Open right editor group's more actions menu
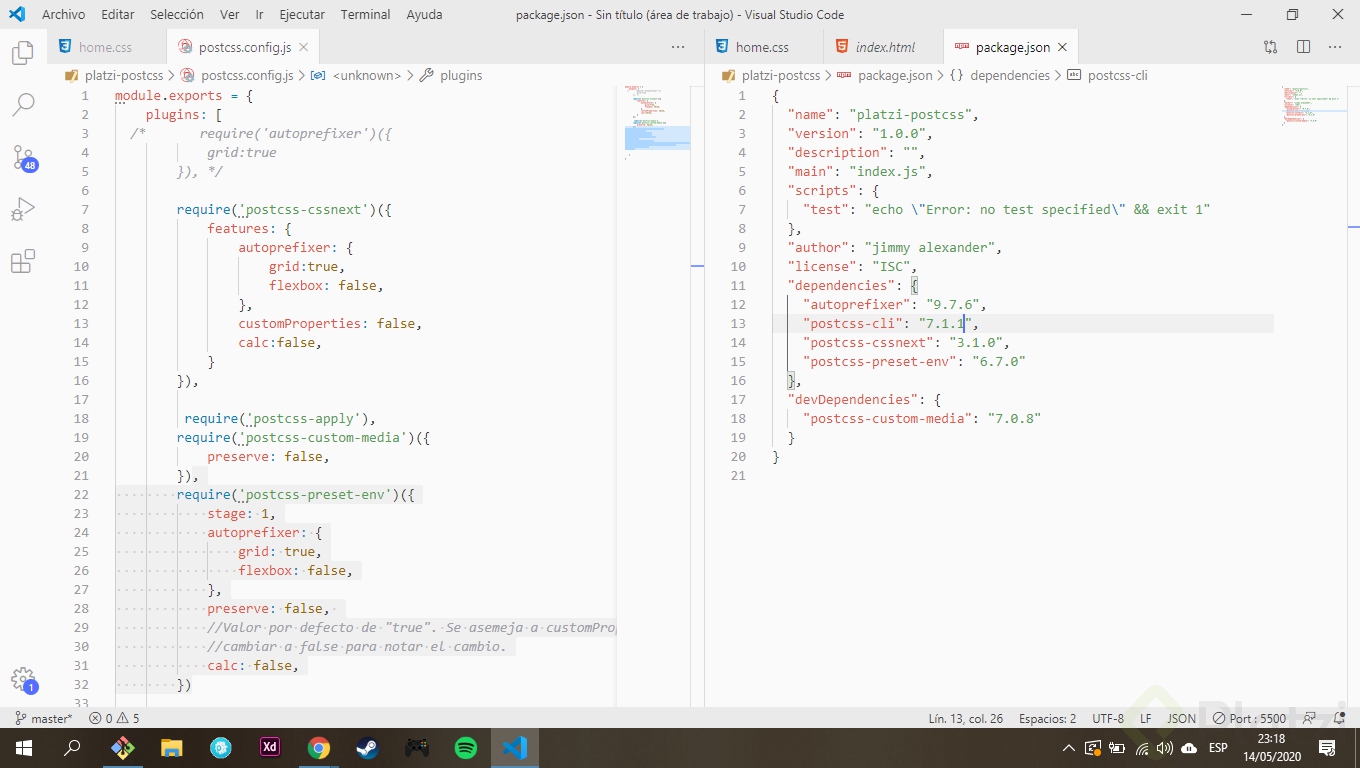The height and width of the screenshot is (768, 1360). click(1335, 47)
